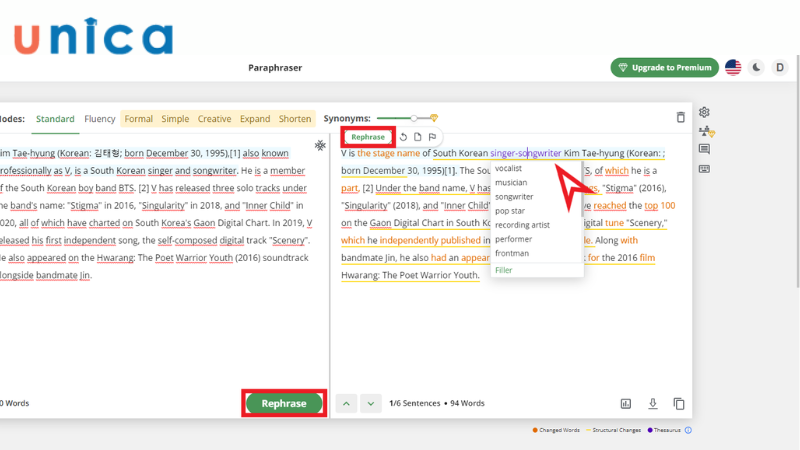Choose synonym 'performer'
The width and height of the screenshot is (800, 450).
point(513,239)
